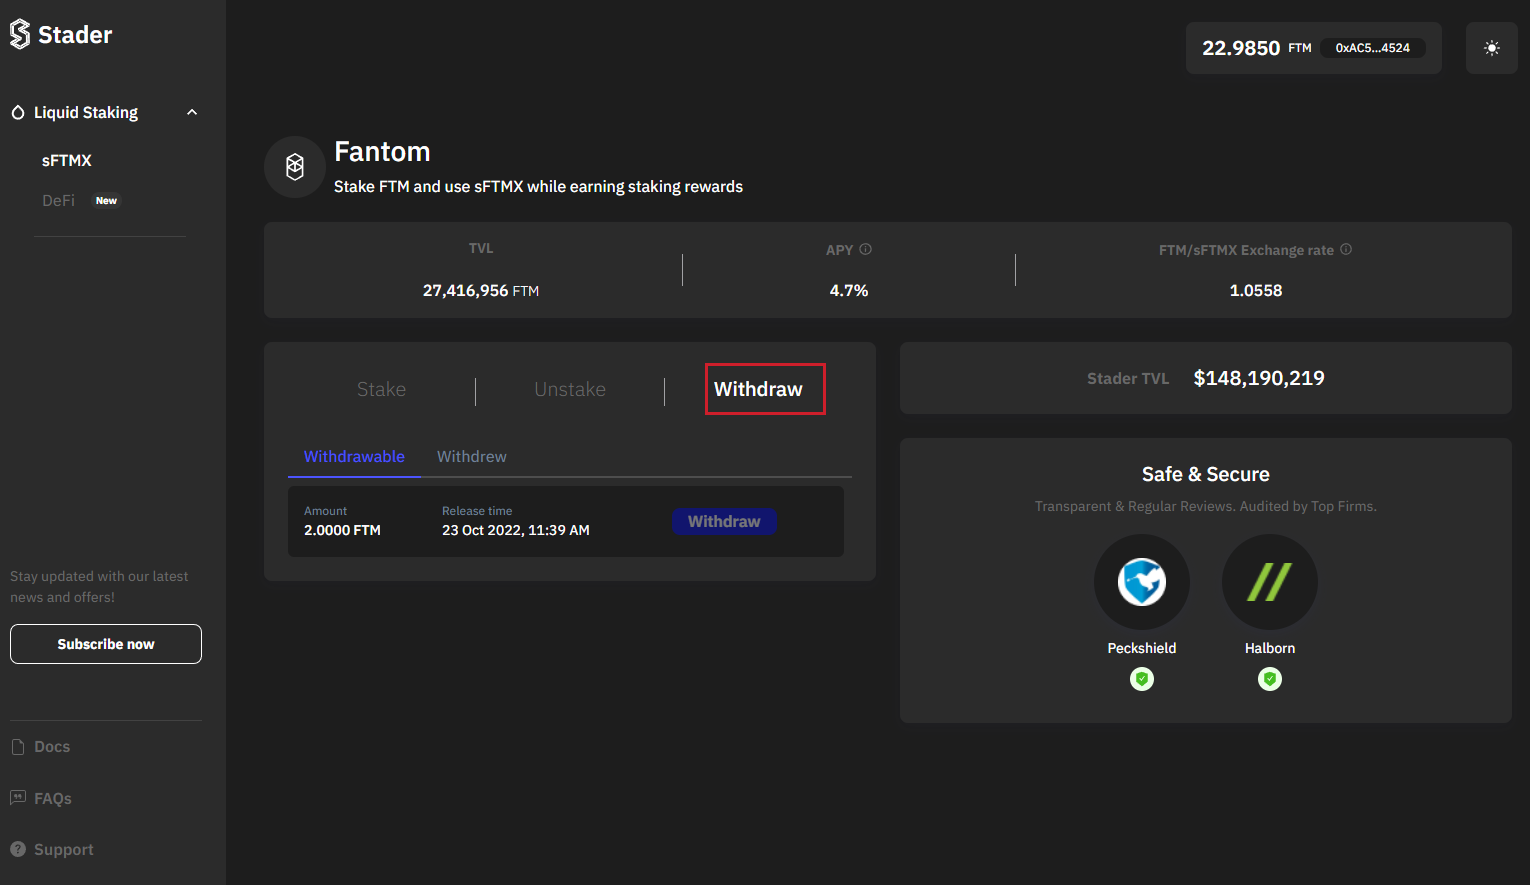Click the FAQs quote icon

(18, 797)
